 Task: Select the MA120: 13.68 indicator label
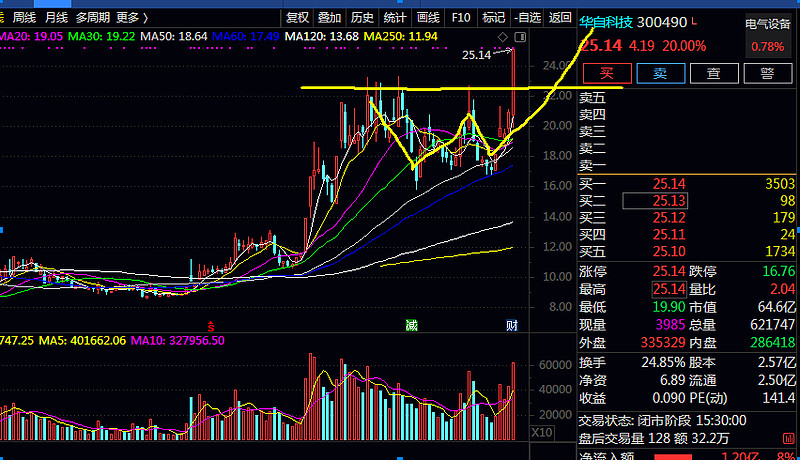(321, 37)
